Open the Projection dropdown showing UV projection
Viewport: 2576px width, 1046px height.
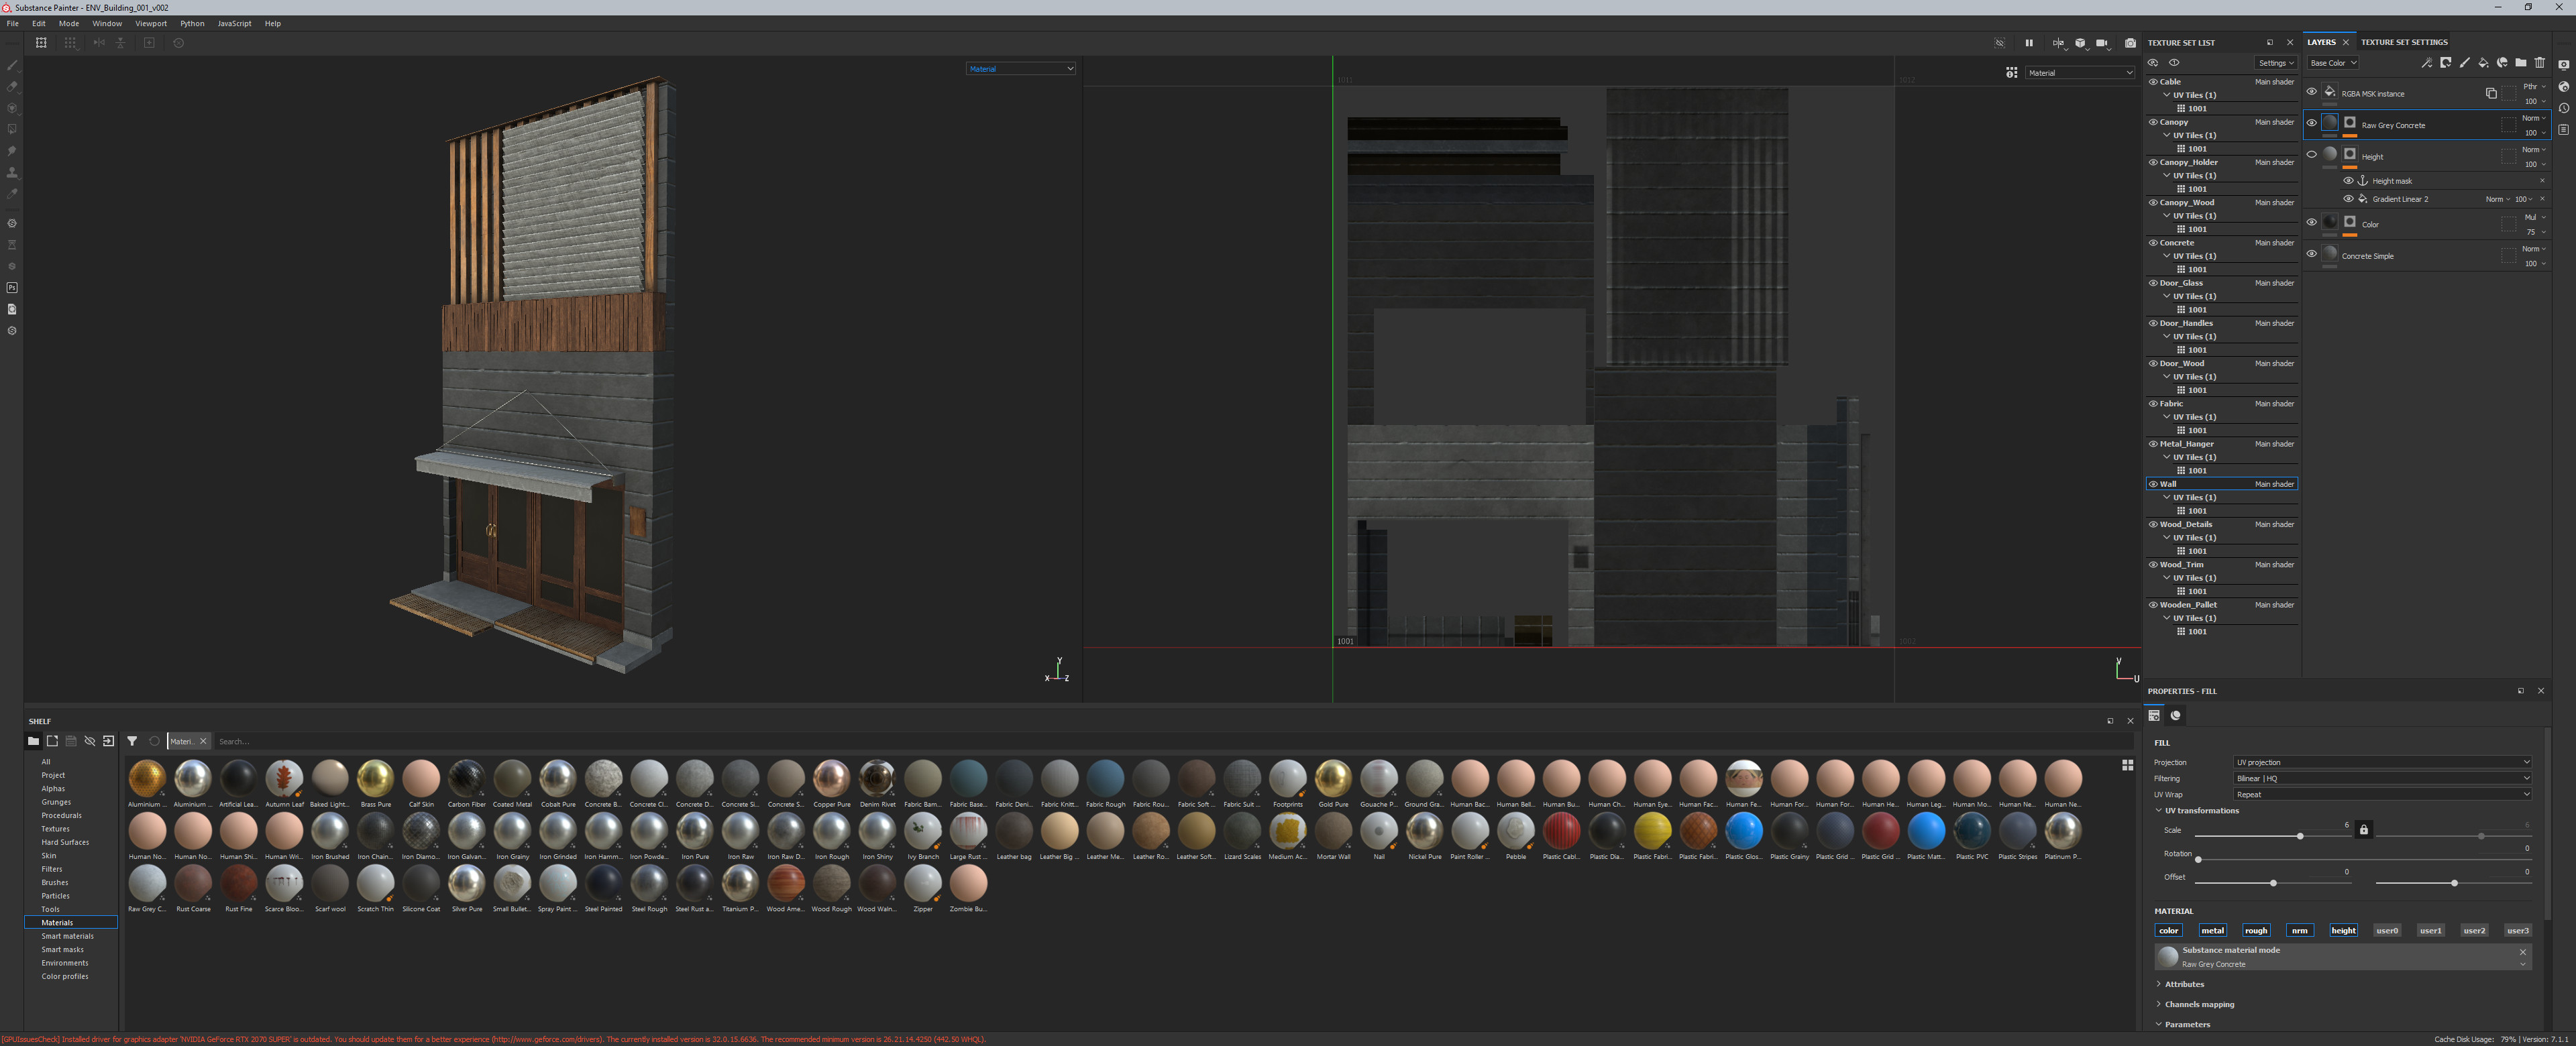(x=2382, y=762)
